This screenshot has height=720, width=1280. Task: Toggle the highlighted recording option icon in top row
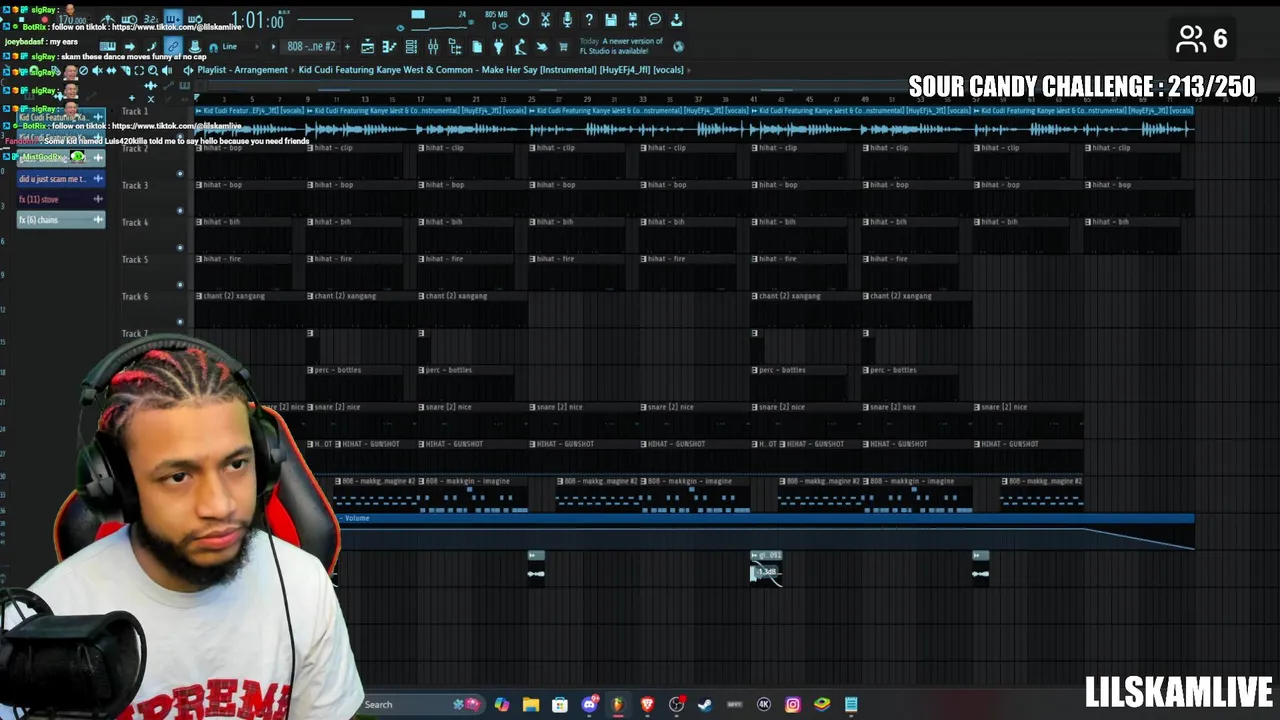point(173,19)
